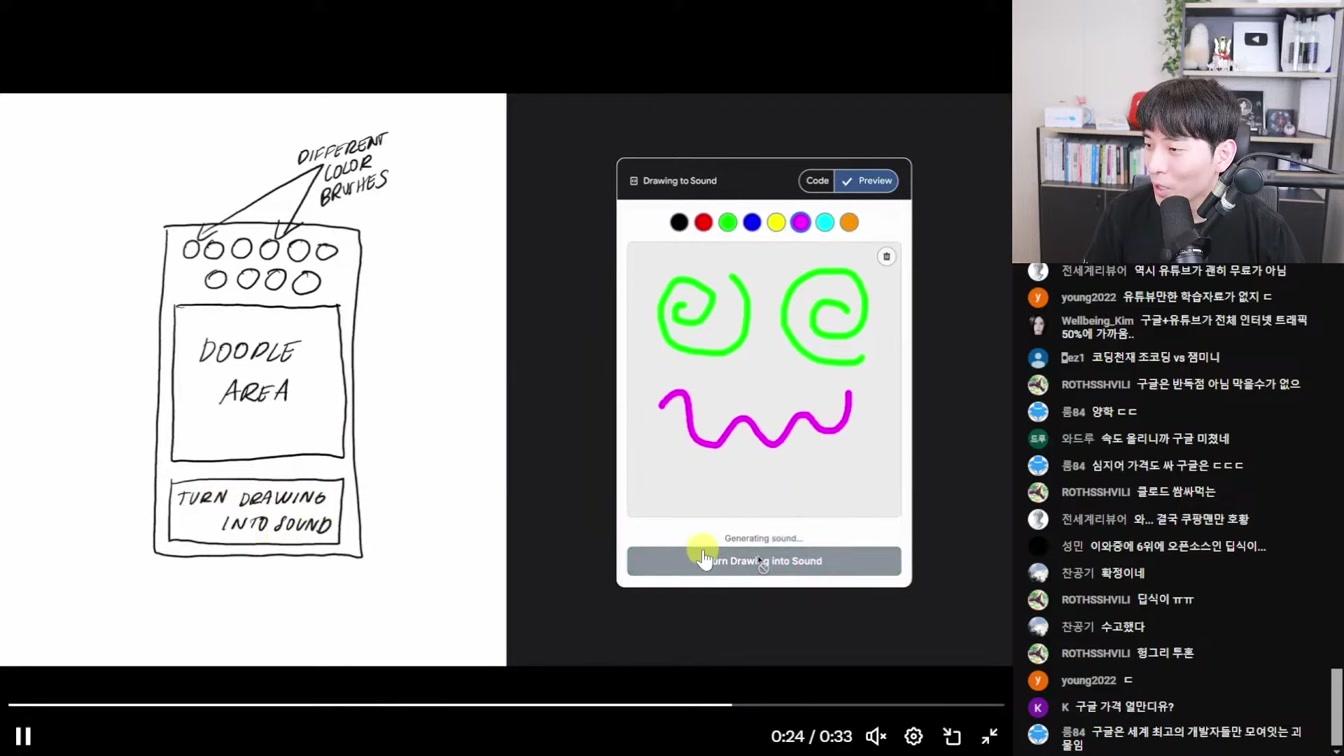Click inside the doodle canvas area
Screen dimensions: 1344x756
[764, 379]
